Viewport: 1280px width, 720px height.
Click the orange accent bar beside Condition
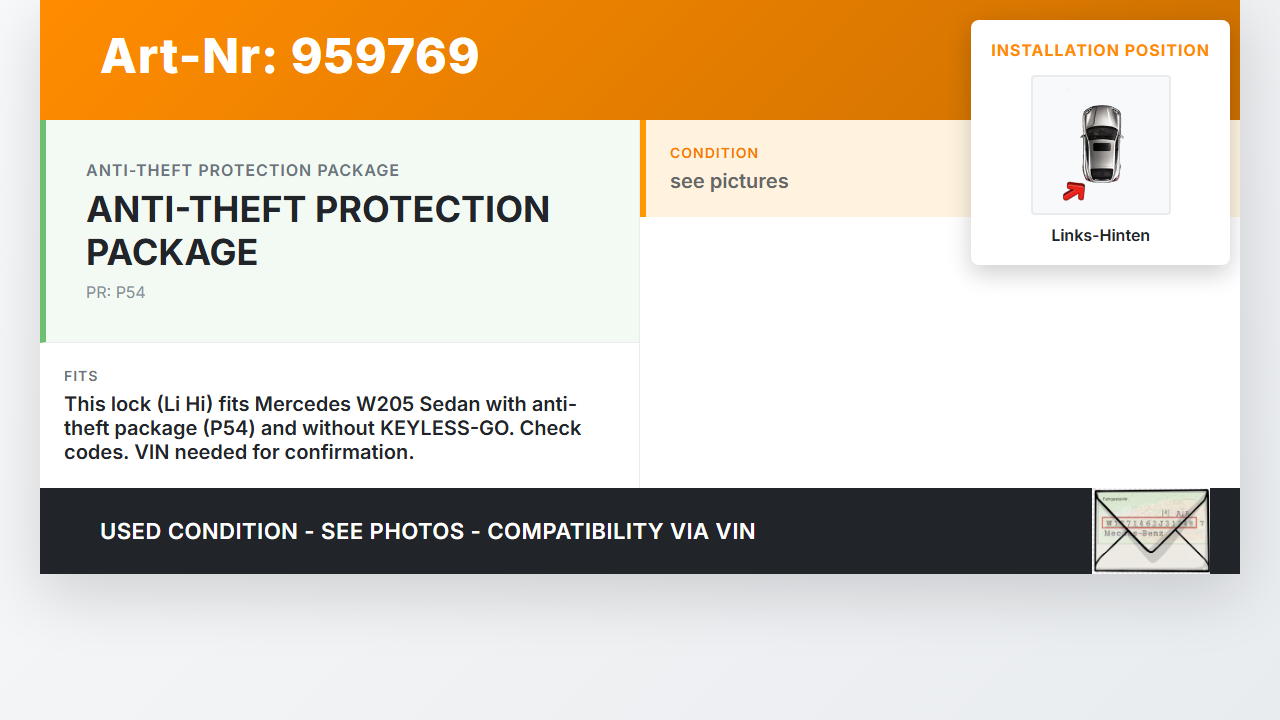[x=643, y=168]
